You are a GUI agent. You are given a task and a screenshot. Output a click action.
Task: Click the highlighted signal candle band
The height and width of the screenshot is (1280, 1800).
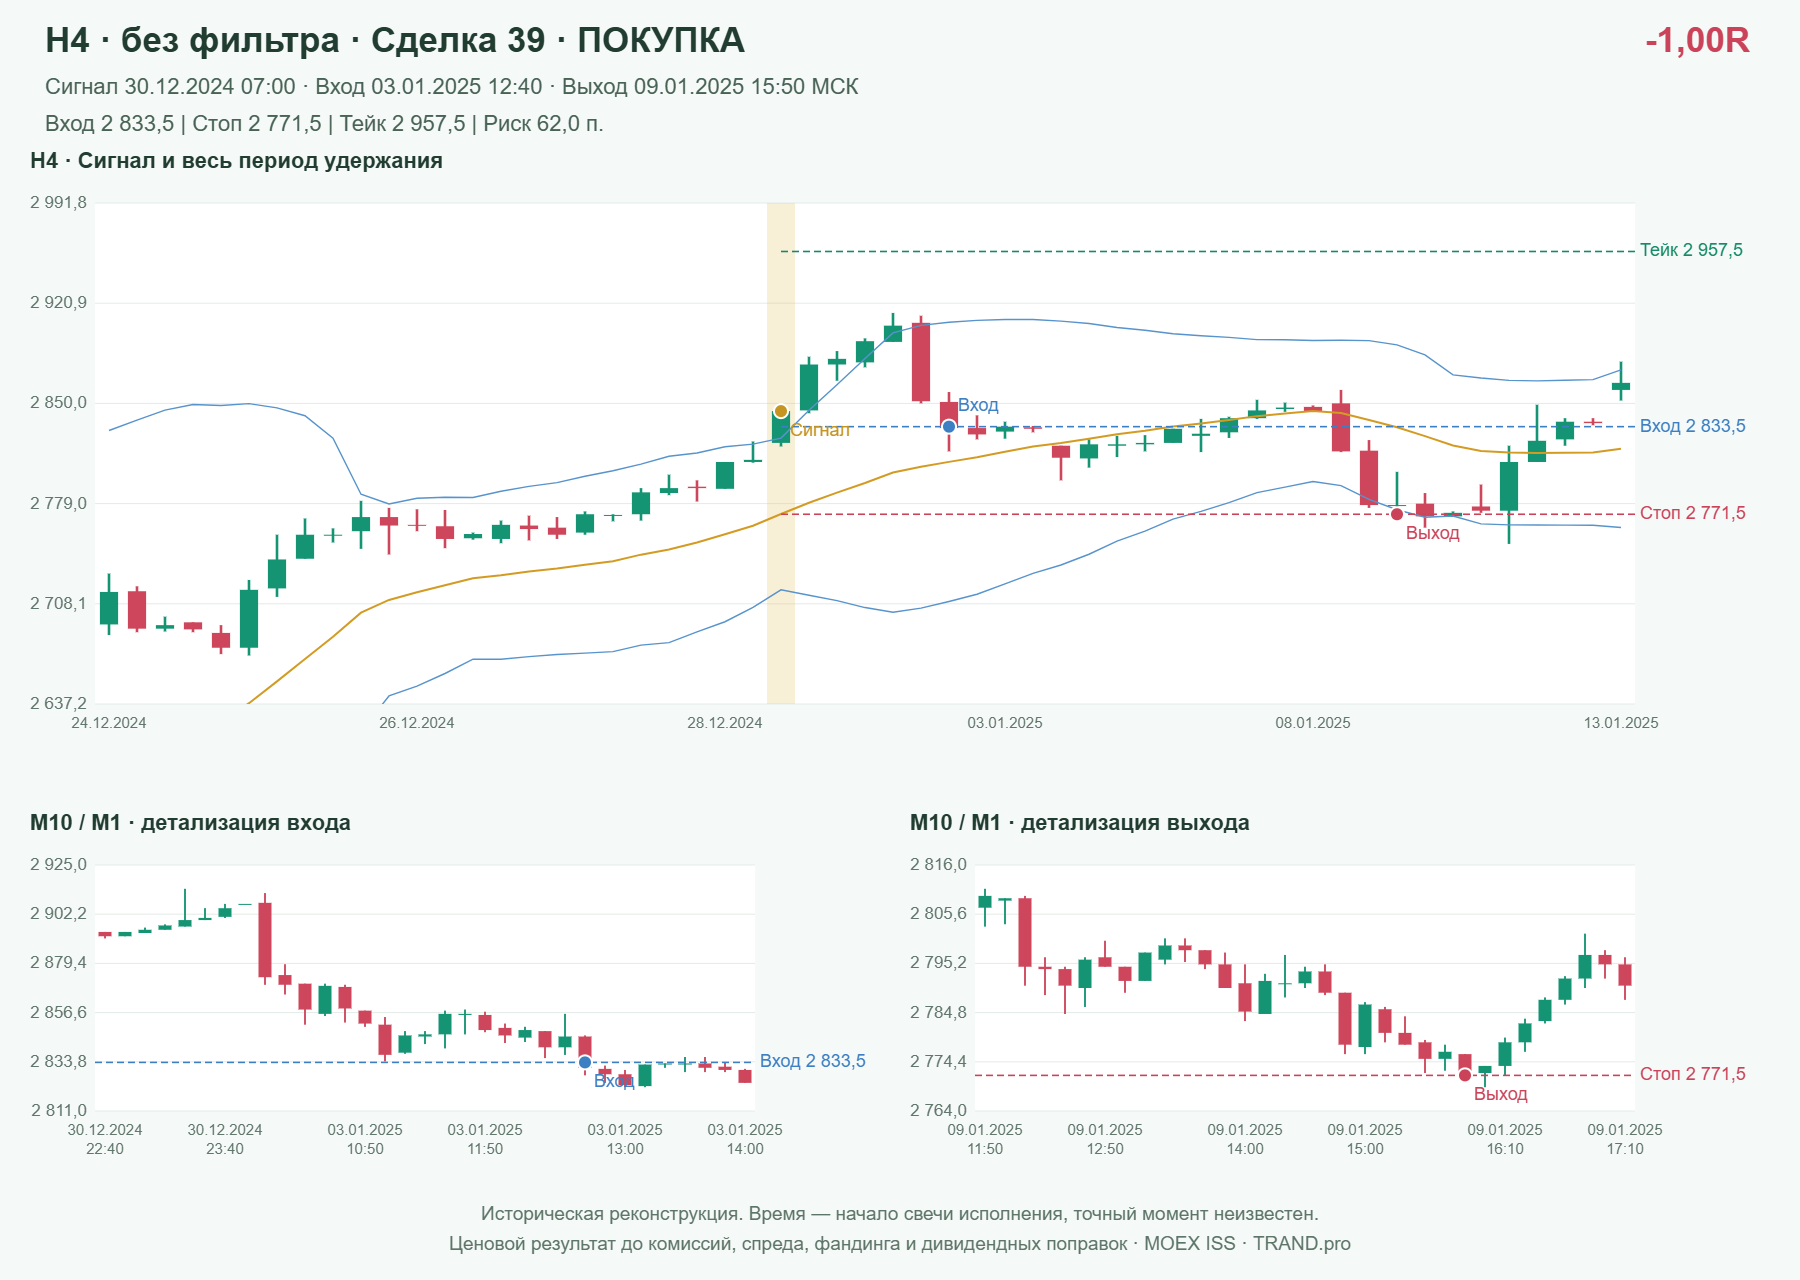pos(781,453)
